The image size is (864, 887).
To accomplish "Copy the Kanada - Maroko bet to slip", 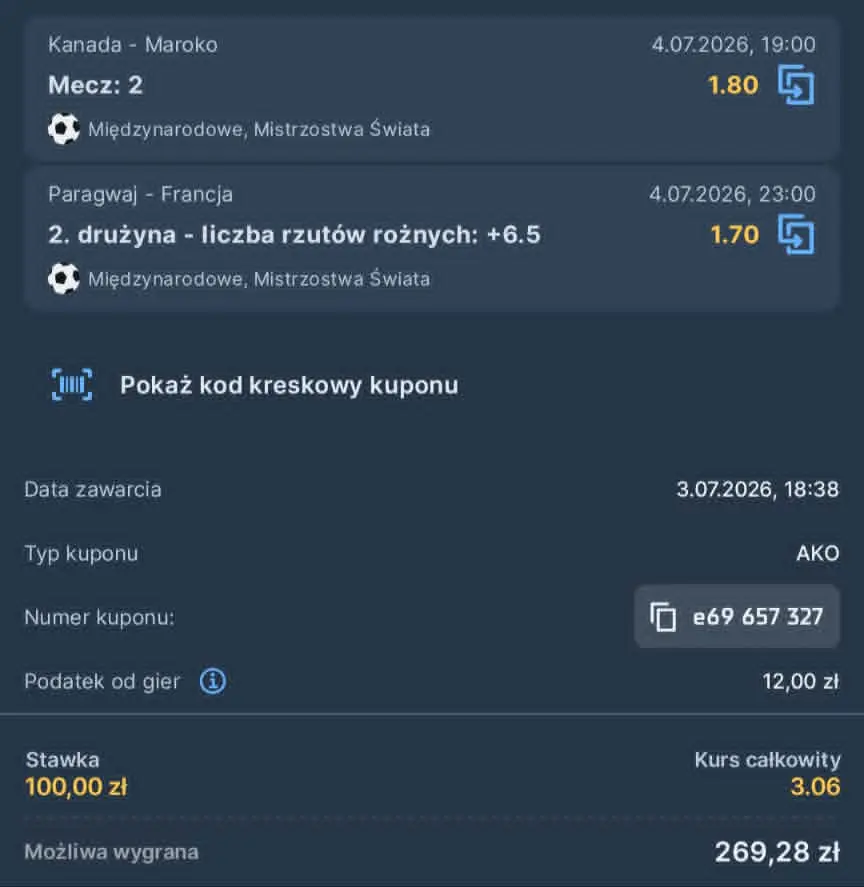I will pyautogui.click(x=796, y=85).
